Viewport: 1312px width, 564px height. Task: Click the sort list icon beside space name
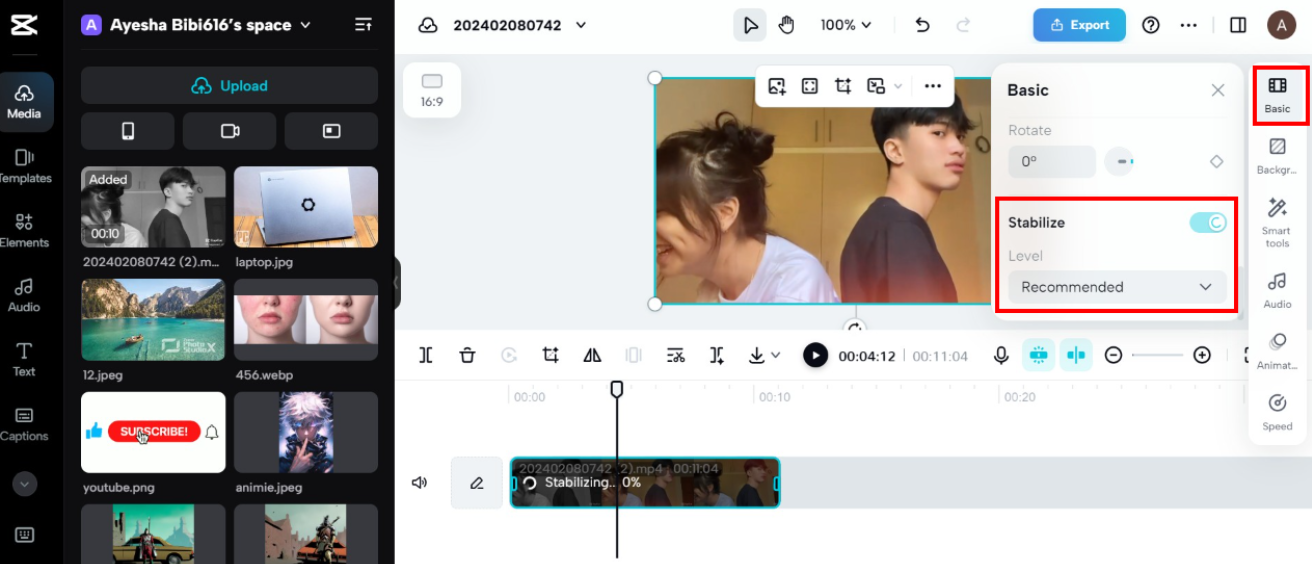coord(363,24)
